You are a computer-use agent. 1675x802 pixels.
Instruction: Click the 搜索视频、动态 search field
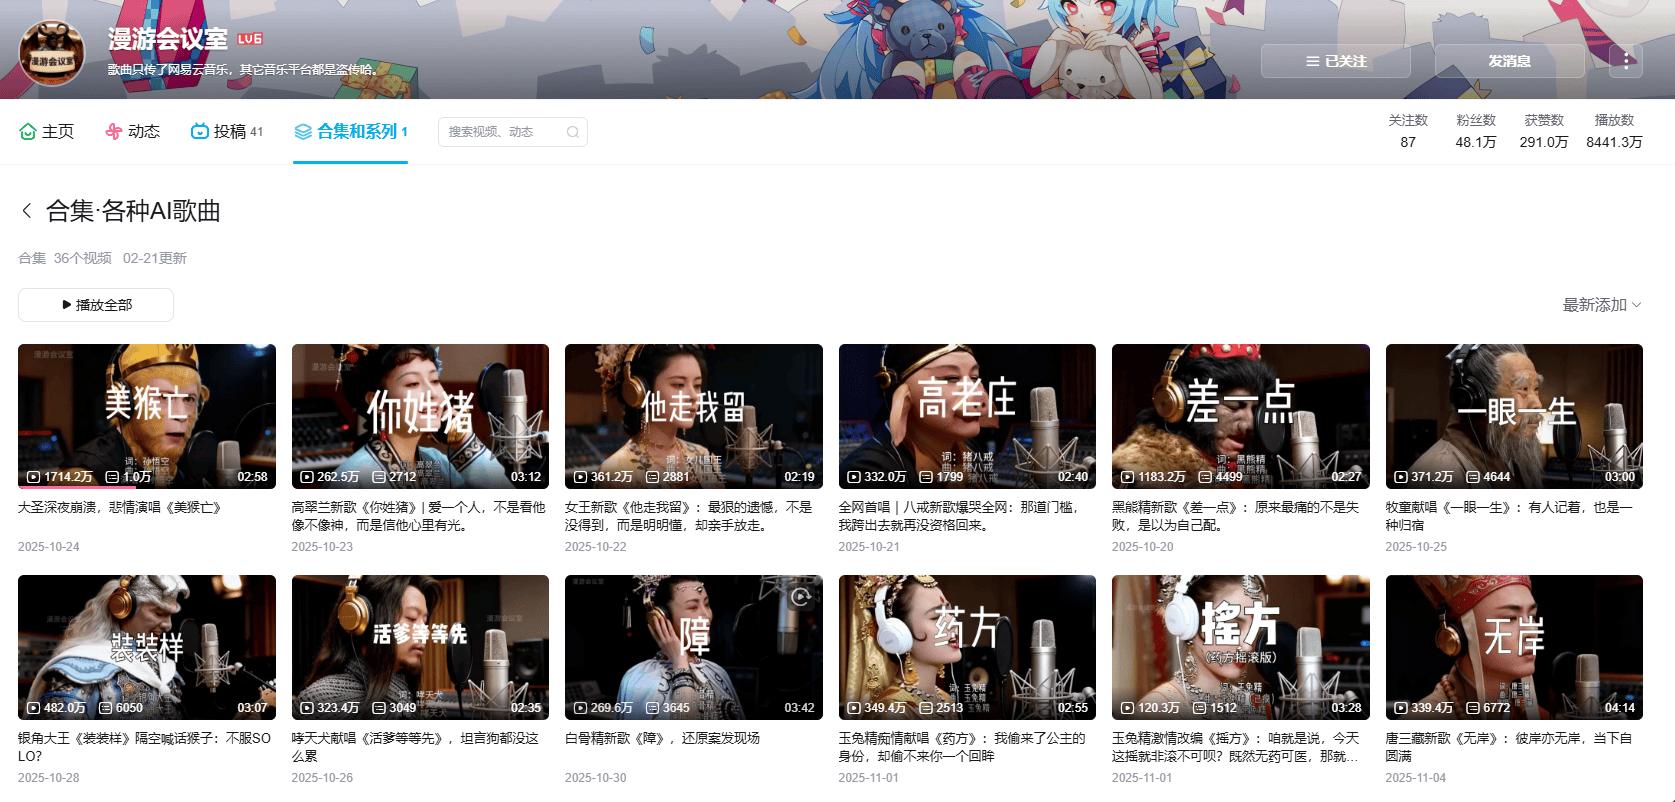click(500, 132)
